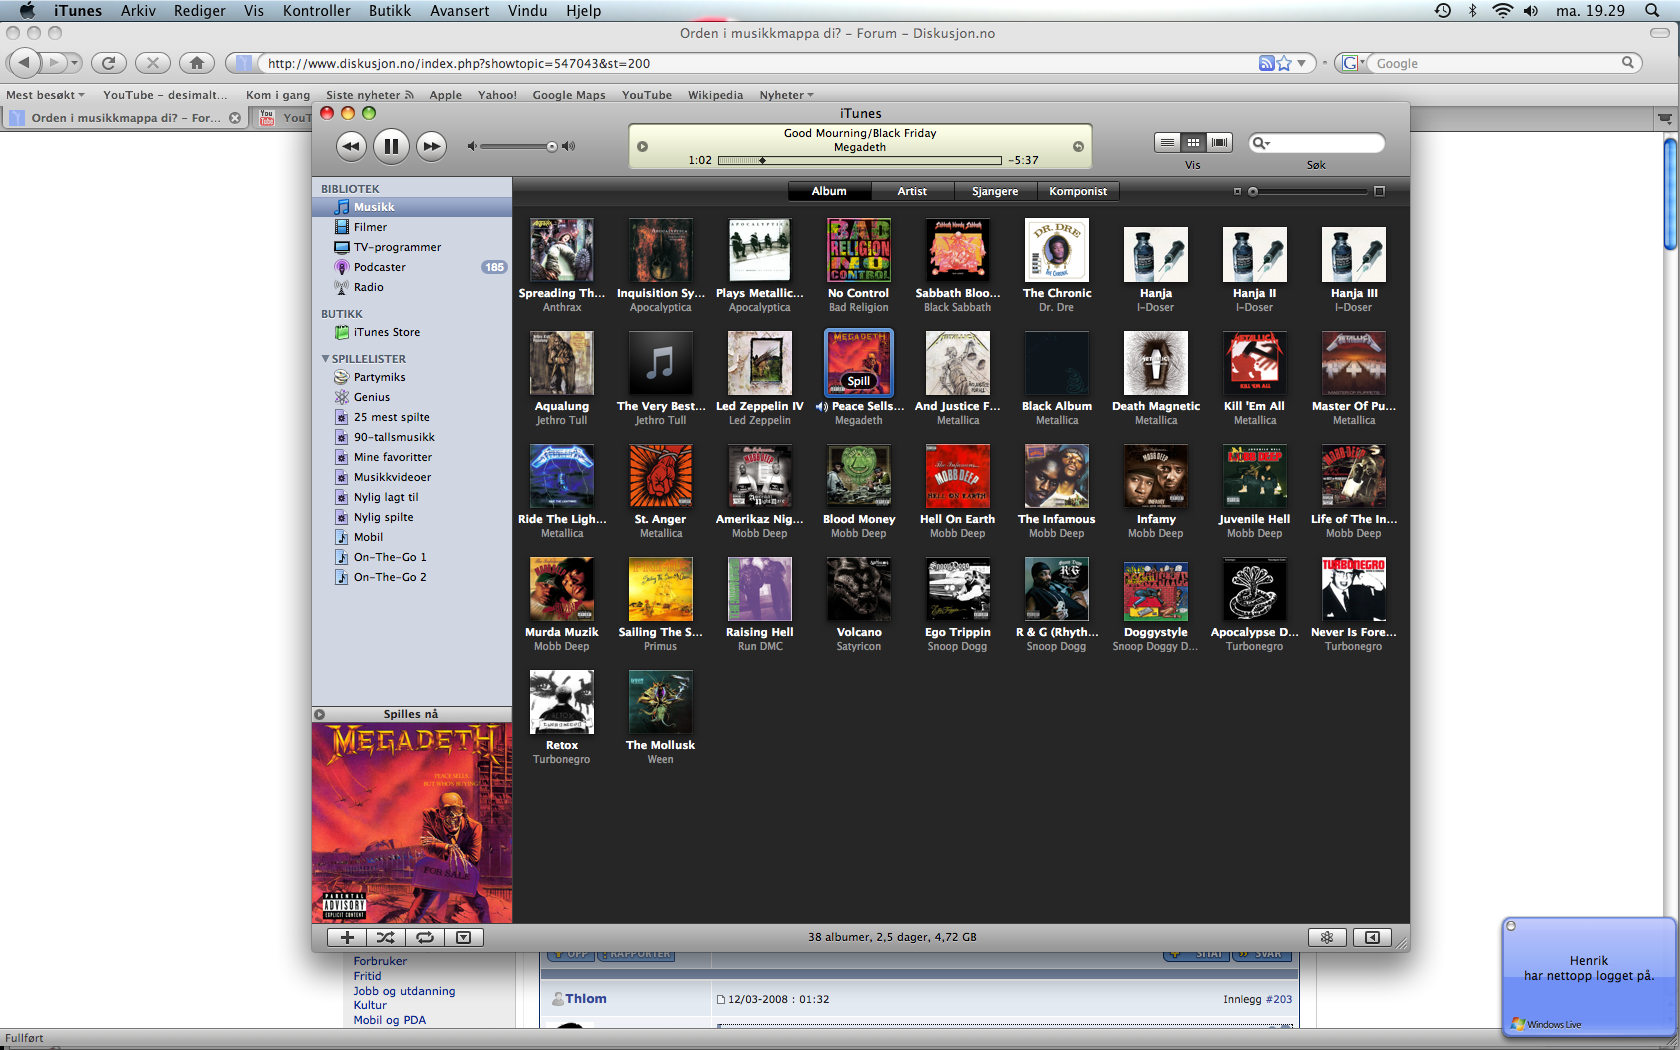Click Thlom username link in forum

pyautogui.click(x=585, y=998)
